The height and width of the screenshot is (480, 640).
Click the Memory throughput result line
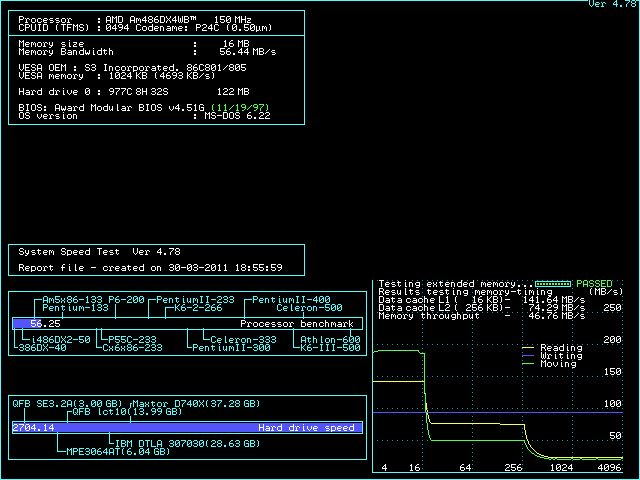pyautogui.click(x=480, y=315)
